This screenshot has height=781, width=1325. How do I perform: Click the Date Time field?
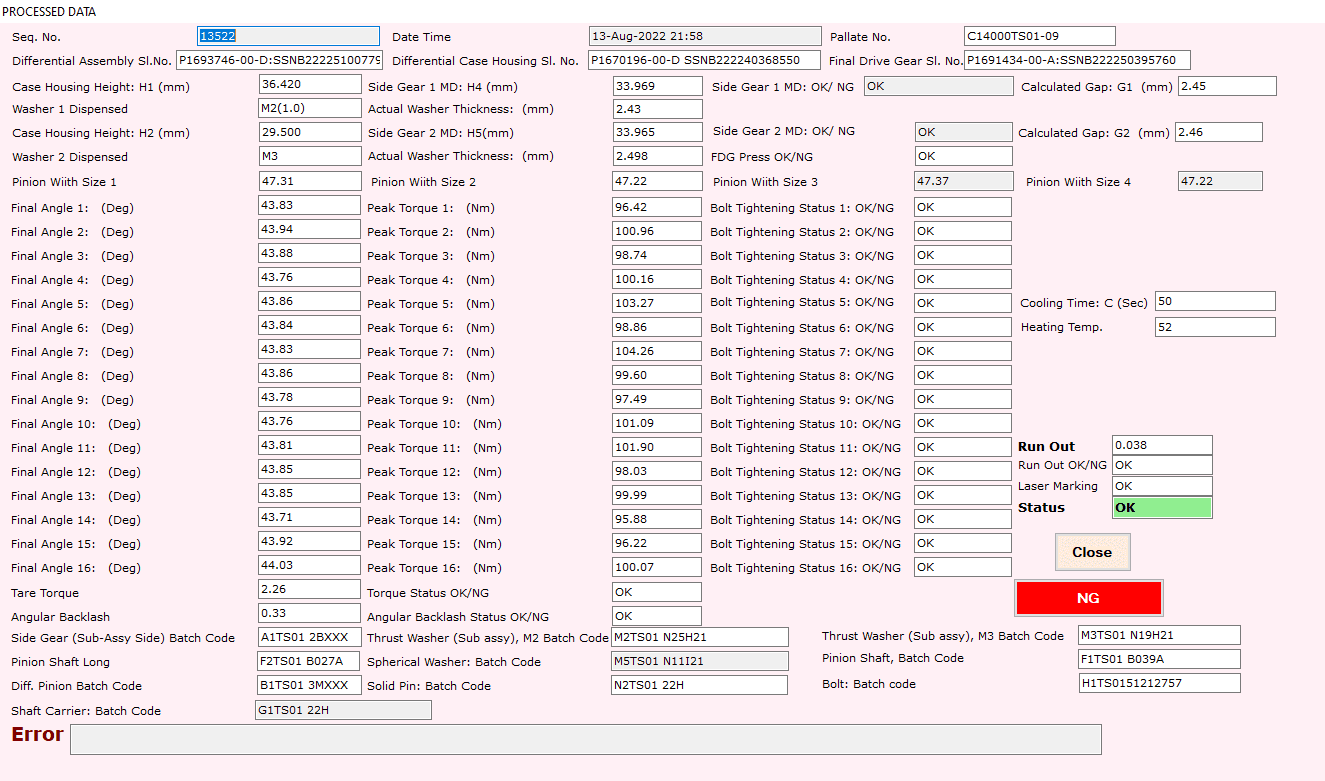(x=705, y=36)
